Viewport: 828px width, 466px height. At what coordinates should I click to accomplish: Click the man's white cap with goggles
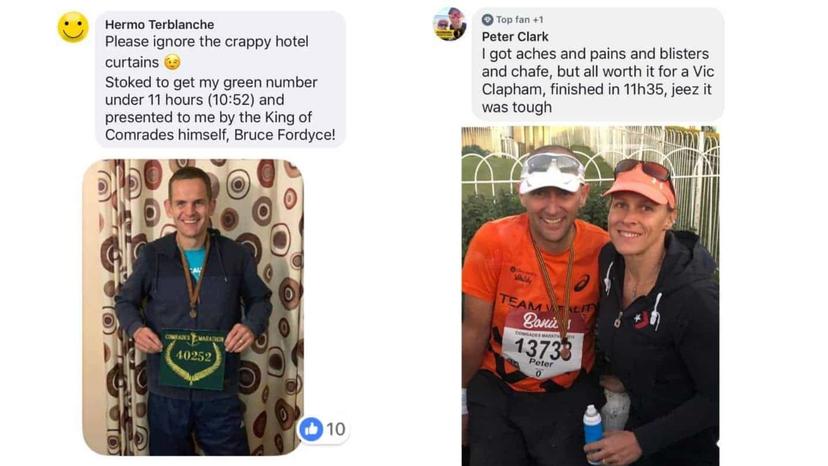(x=552, y=173)
